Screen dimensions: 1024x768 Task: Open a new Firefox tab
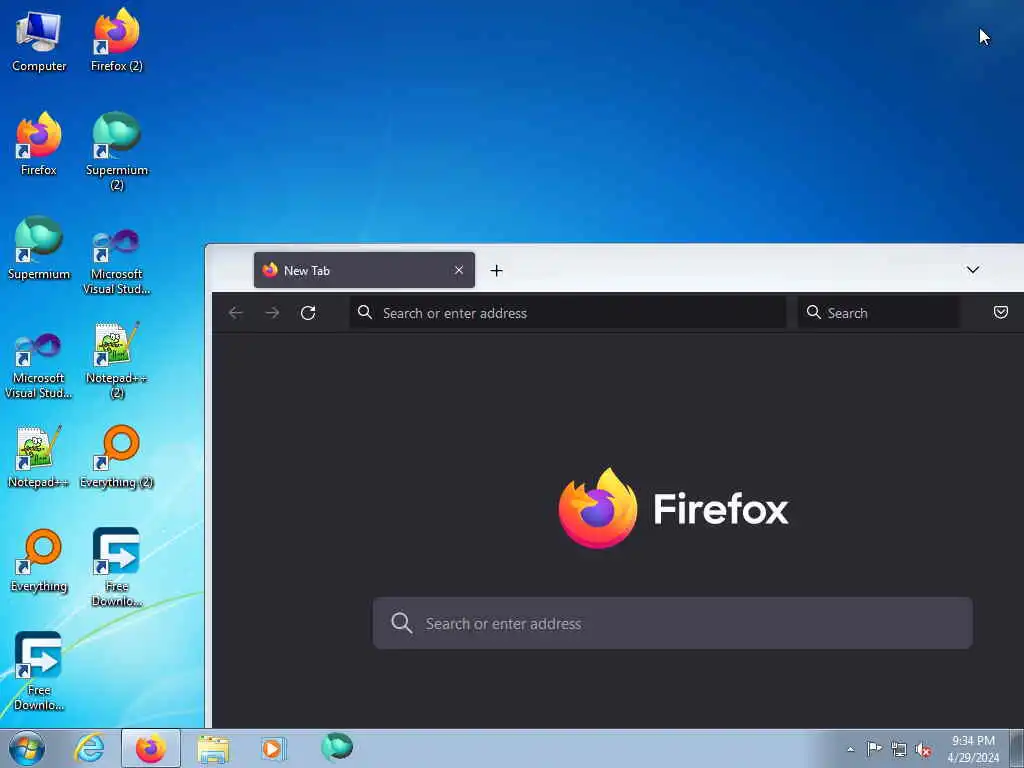click(x=496, y=270)
